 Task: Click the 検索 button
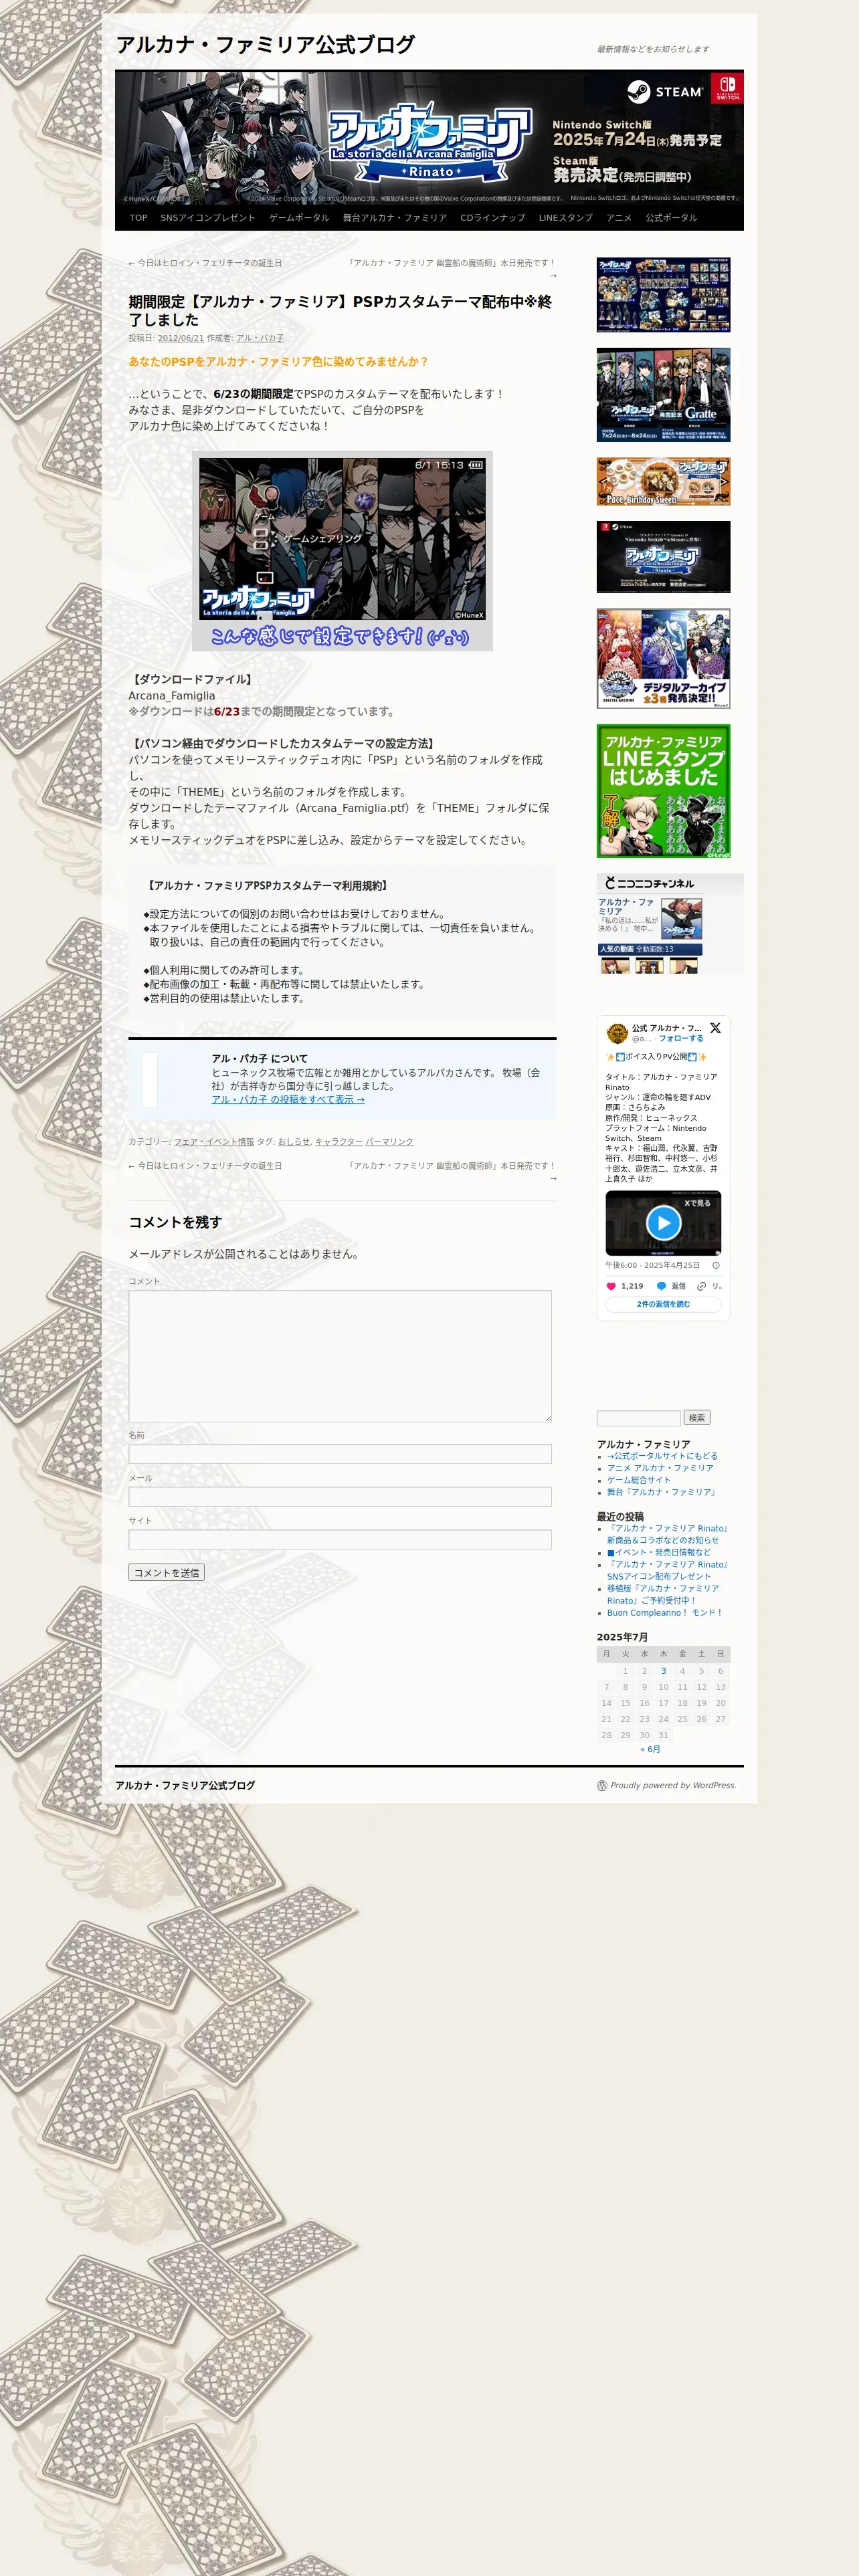pyautogui.click(x=697, y=1418)
